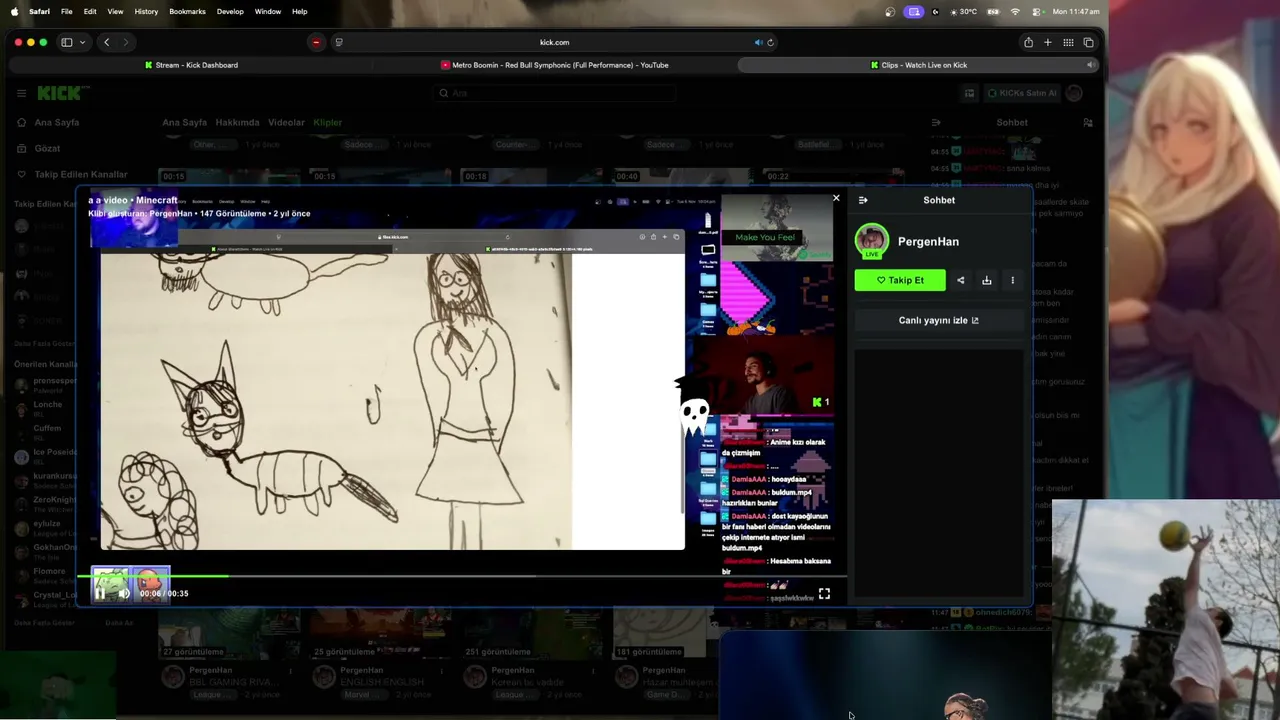Show the Safari start page grid
This screenshot has height=720, width=1280.
coord(1068,42)
